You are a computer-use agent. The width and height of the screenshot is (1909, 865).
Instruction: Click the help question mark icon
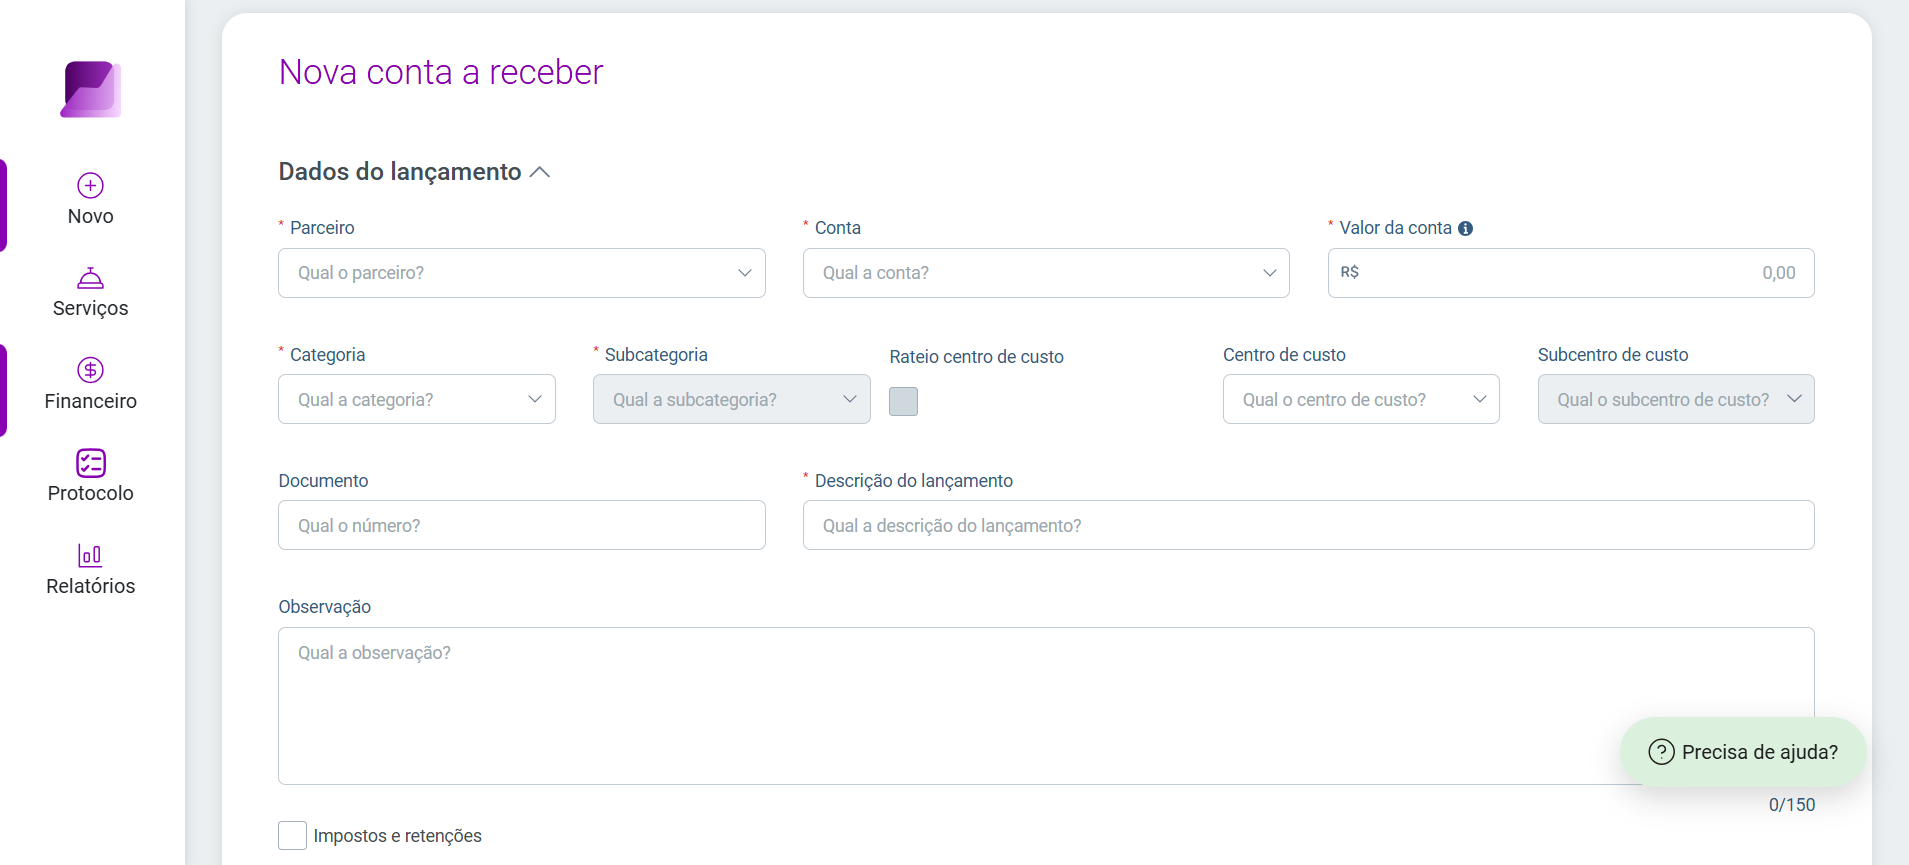[1661, 752]
